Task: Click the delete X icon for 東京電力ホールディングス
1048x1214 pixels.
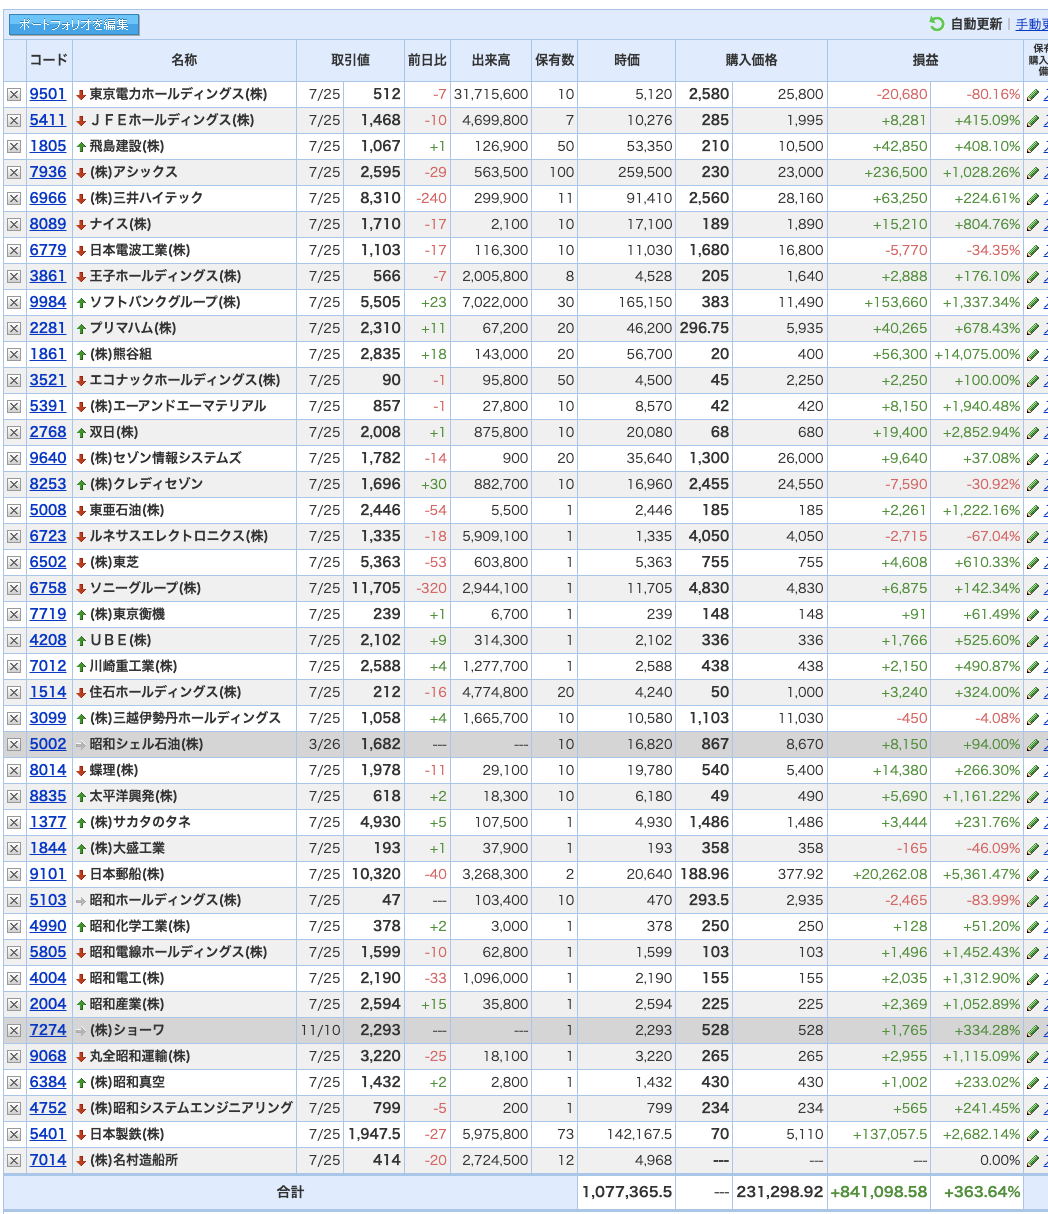Action: (x=14, y=94)
